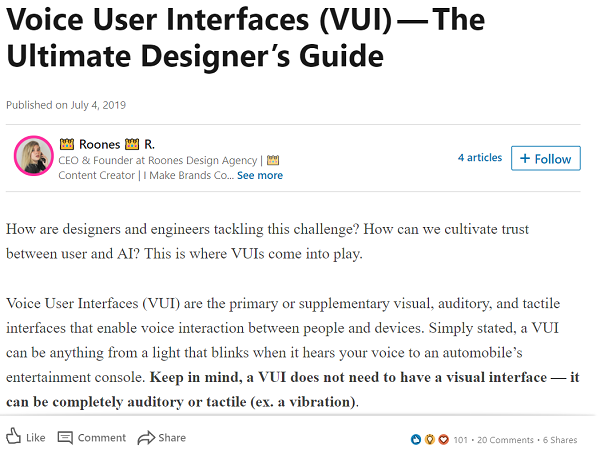Click the red love reaction icon
Screen dimensions: 600x454
(x=443, y=439)
